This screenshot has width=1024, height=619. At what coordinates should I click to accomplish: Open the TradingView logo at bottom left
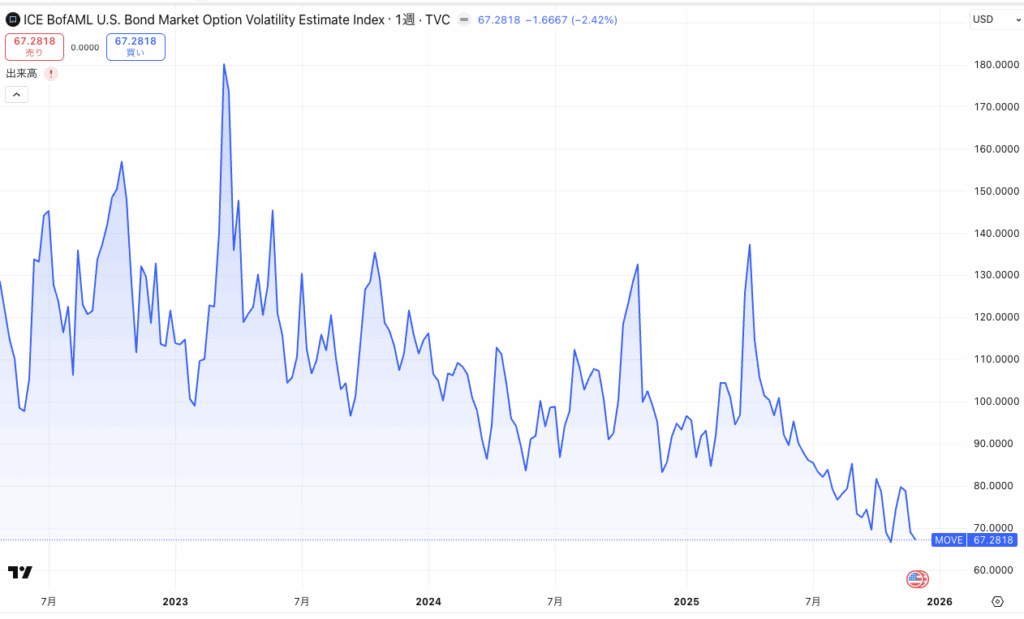(20, 572)
